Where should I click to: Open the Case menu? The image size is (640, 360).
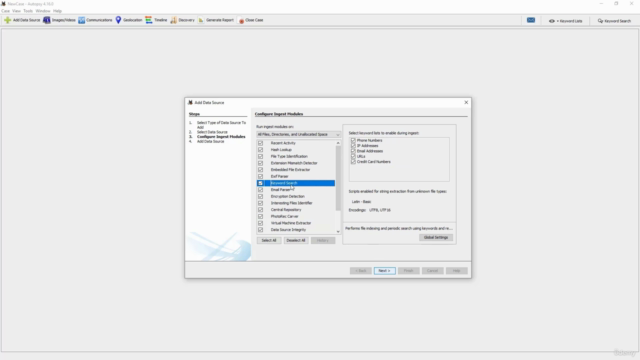tap(5, 11)
